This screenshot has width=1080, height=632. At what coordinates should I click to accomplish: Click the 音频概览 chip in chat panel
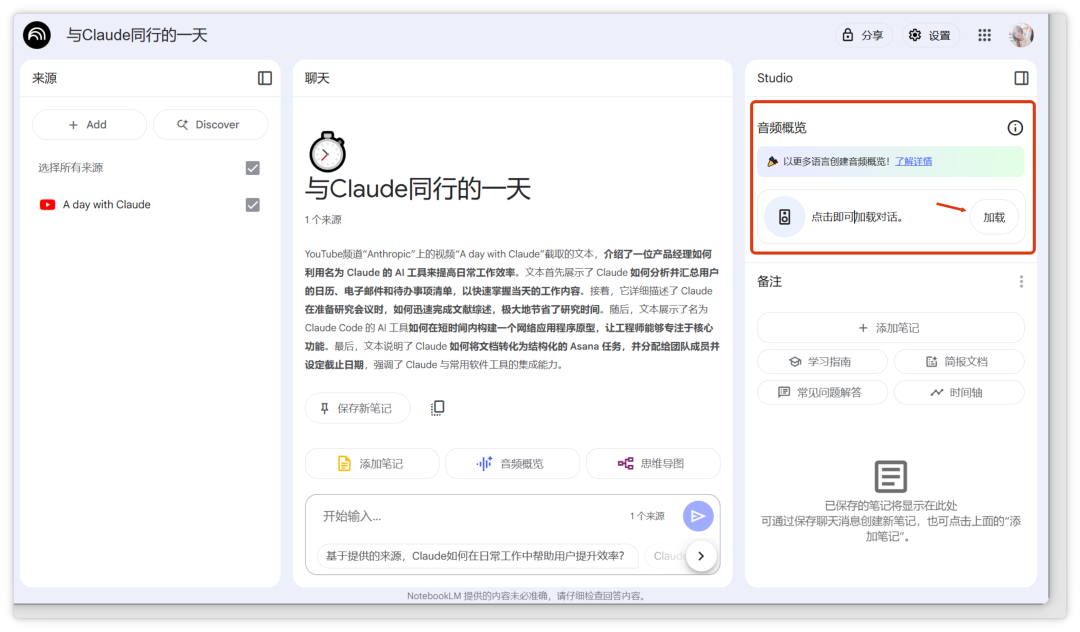pyautogui.click(x=512, y=464)
